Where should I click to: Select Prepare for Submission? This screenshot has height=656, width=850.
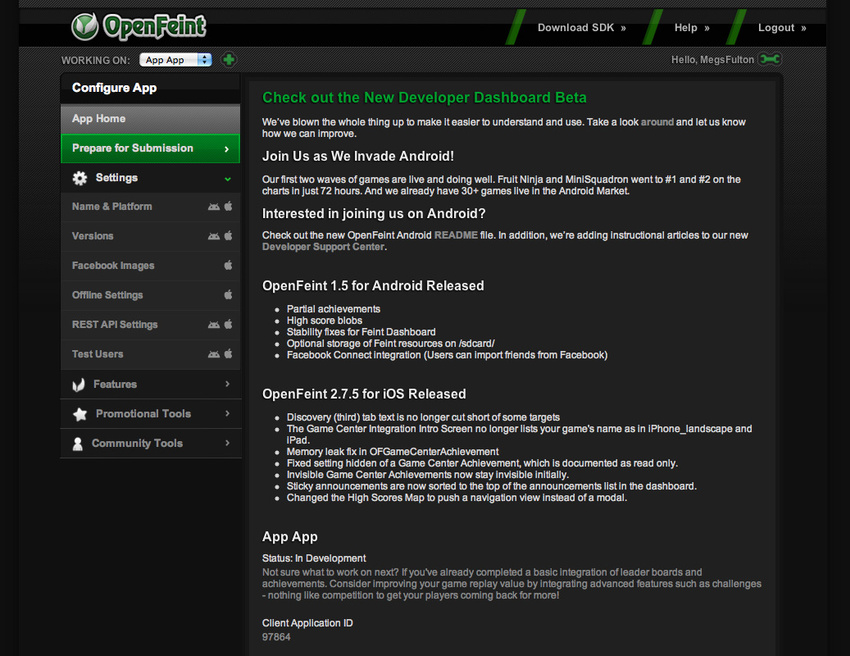(150, 149)
